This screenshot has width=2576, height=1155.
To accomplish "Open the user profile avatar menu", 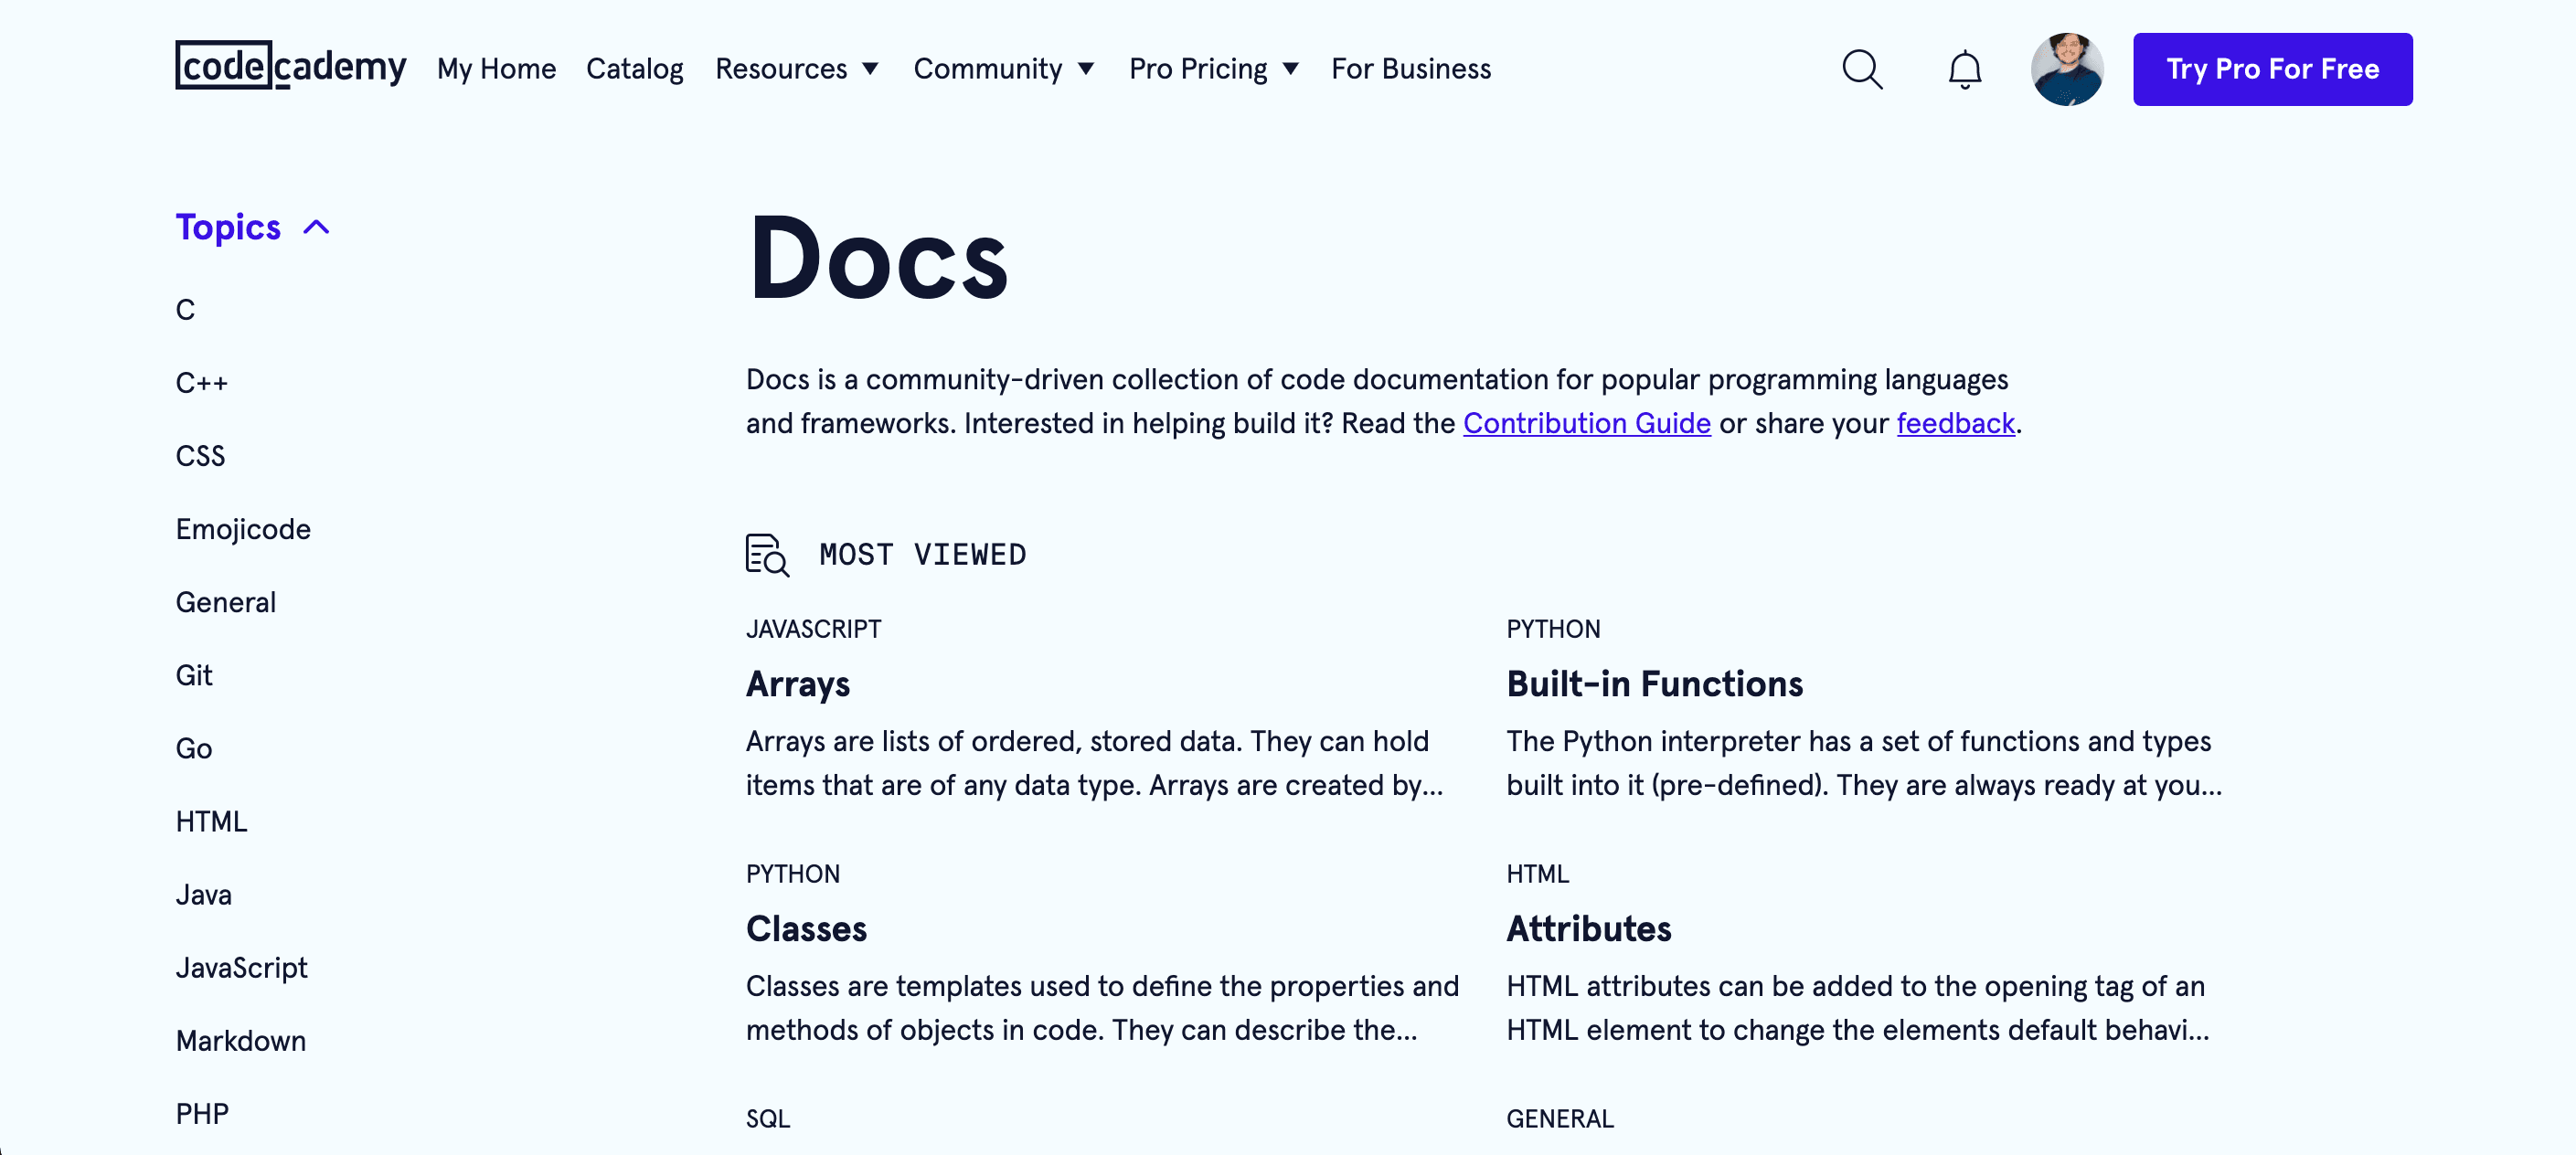I will click(2067, 69).
